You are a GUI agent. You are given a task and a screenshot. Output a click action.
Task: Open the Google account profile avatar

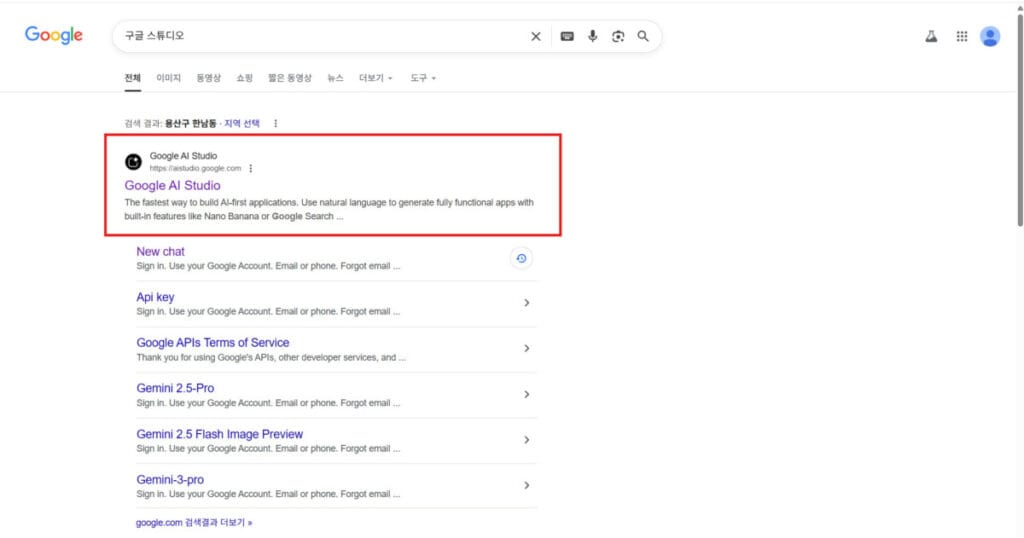(x=990, y=36)
